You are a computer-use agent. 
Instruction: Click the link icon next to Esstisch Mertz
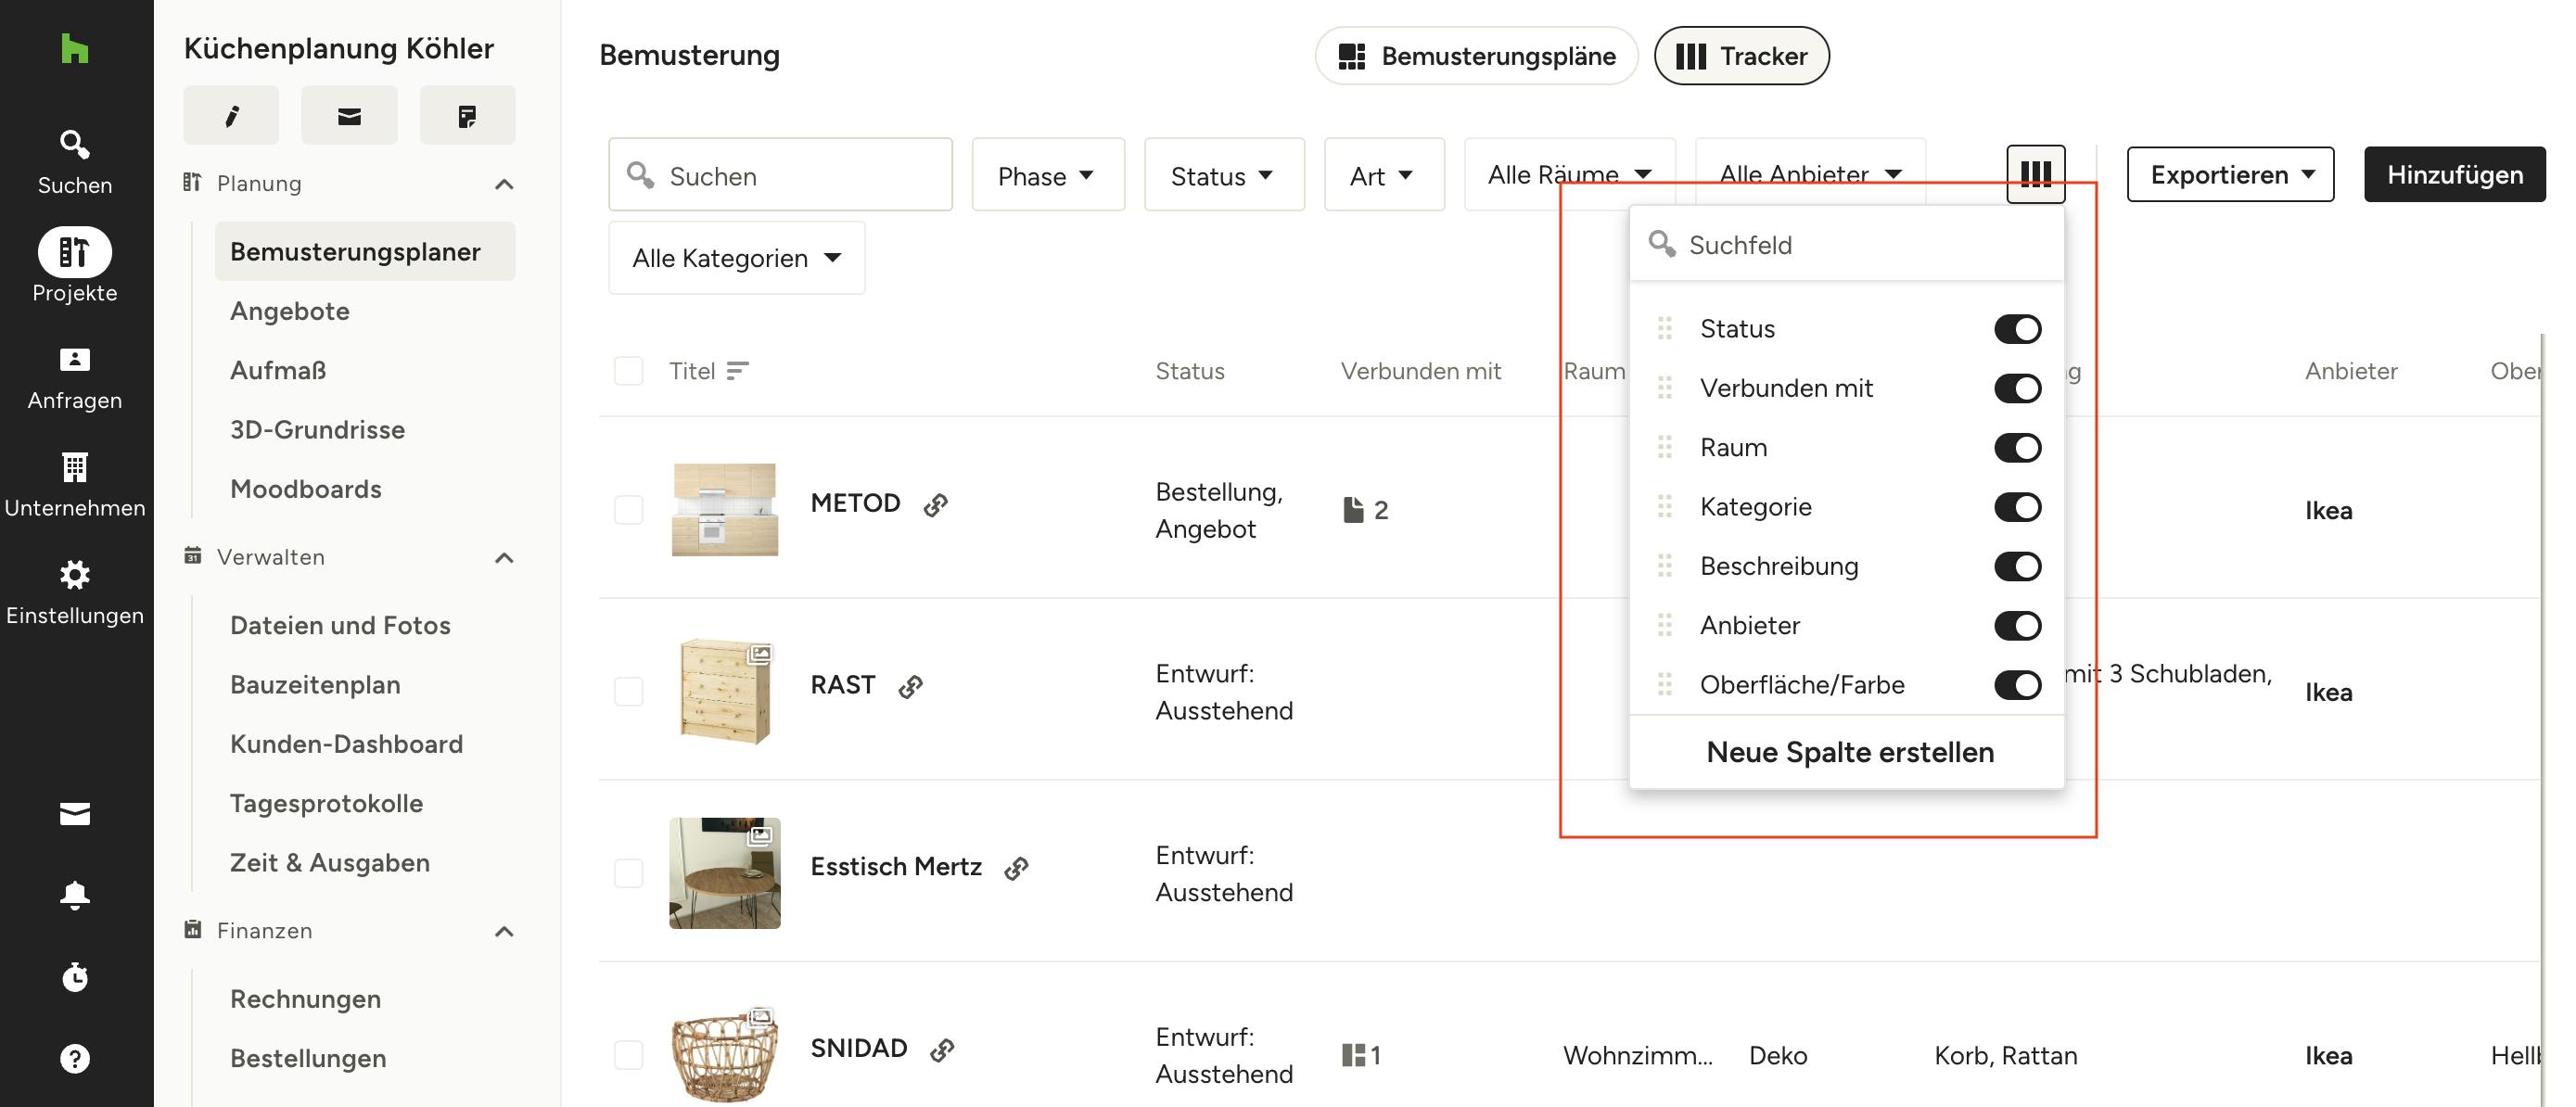tap(1016, 868)
